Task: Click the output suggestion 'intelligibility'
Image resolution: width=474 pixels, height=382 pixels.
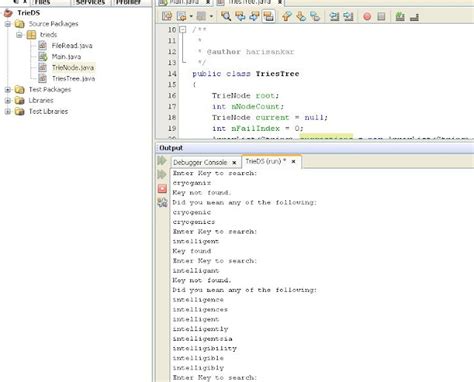Action: click(x=204, y=348)
